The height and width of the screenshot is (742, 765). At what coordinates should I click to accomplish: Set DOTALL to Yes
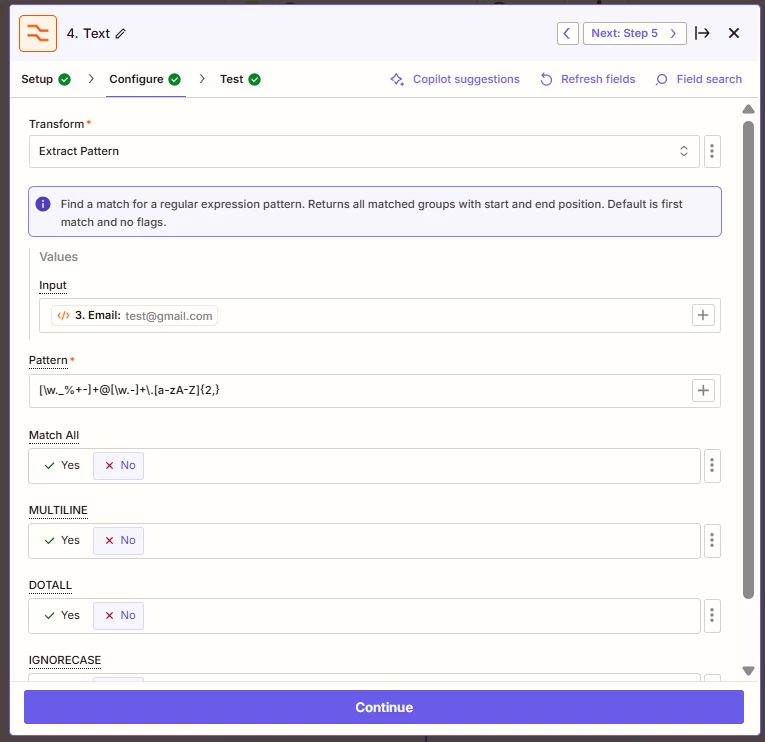pyautogui.click(x=62, y=616)
